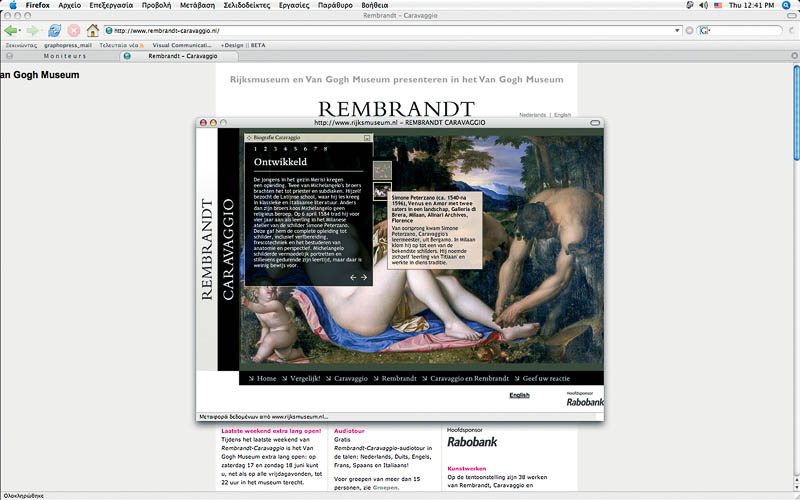The height and width of the screenshot is (500, 800).
Task: Click the previous page arrow in biography panel
Action: coord(353,278)
